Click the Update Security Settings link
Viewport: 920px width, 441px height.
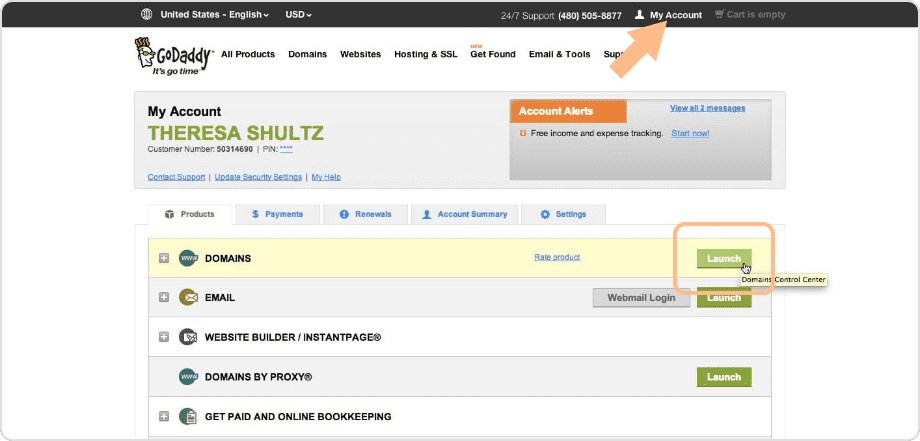258,177
